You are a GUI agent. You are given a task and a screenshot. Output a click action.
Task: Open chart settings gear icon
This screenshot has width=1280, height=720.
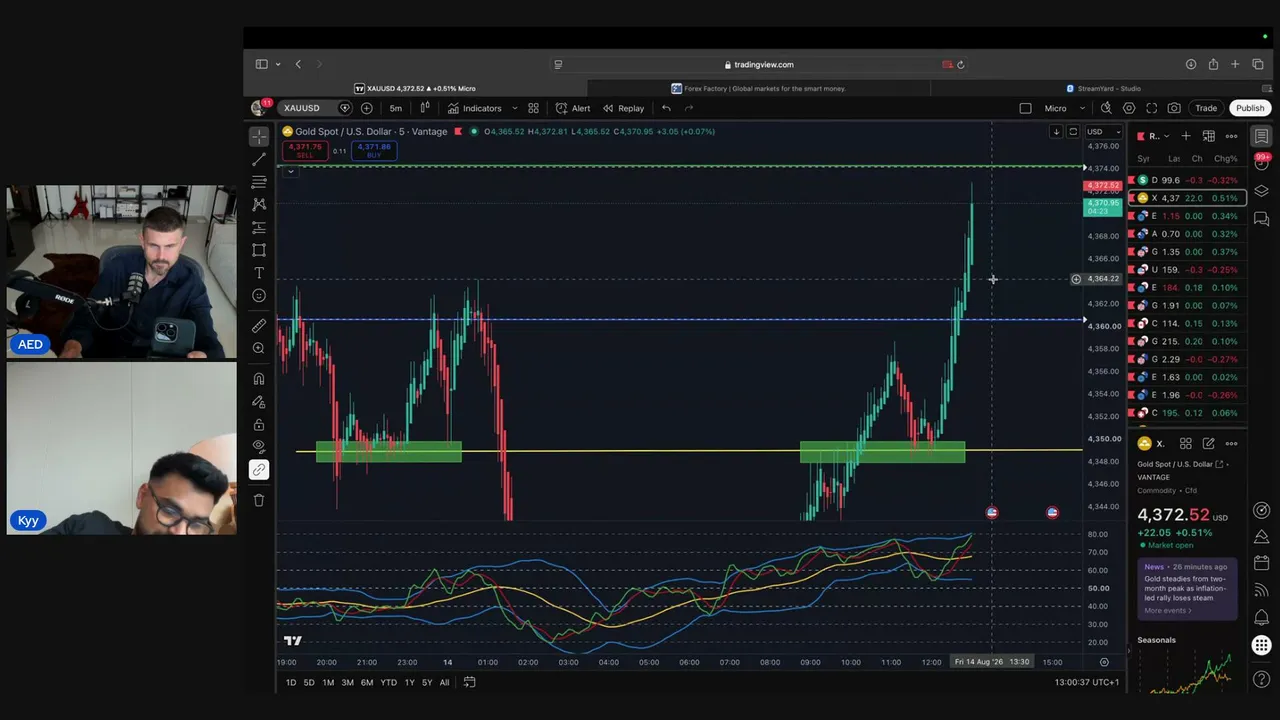click(1129, 108)
